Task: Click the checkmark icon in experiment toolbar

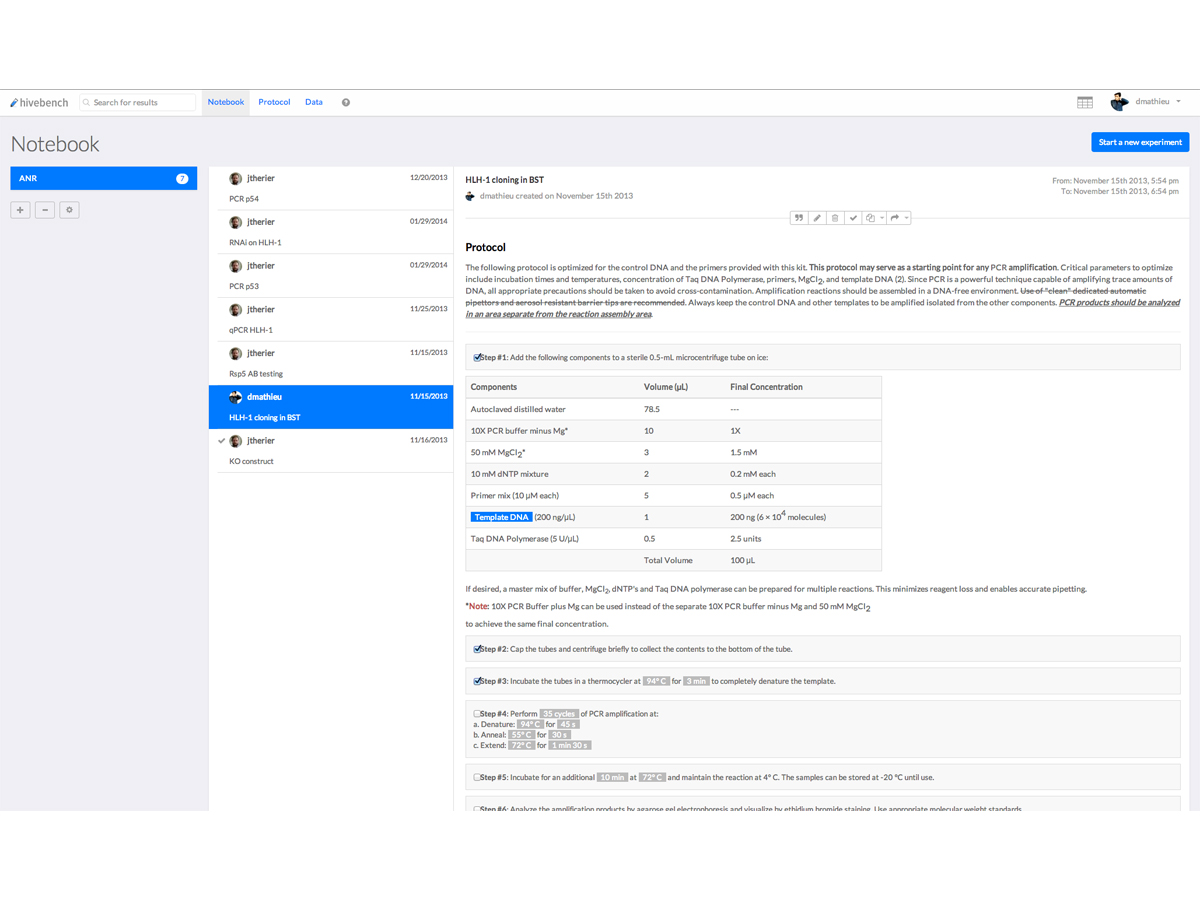Action: [853, 218]
